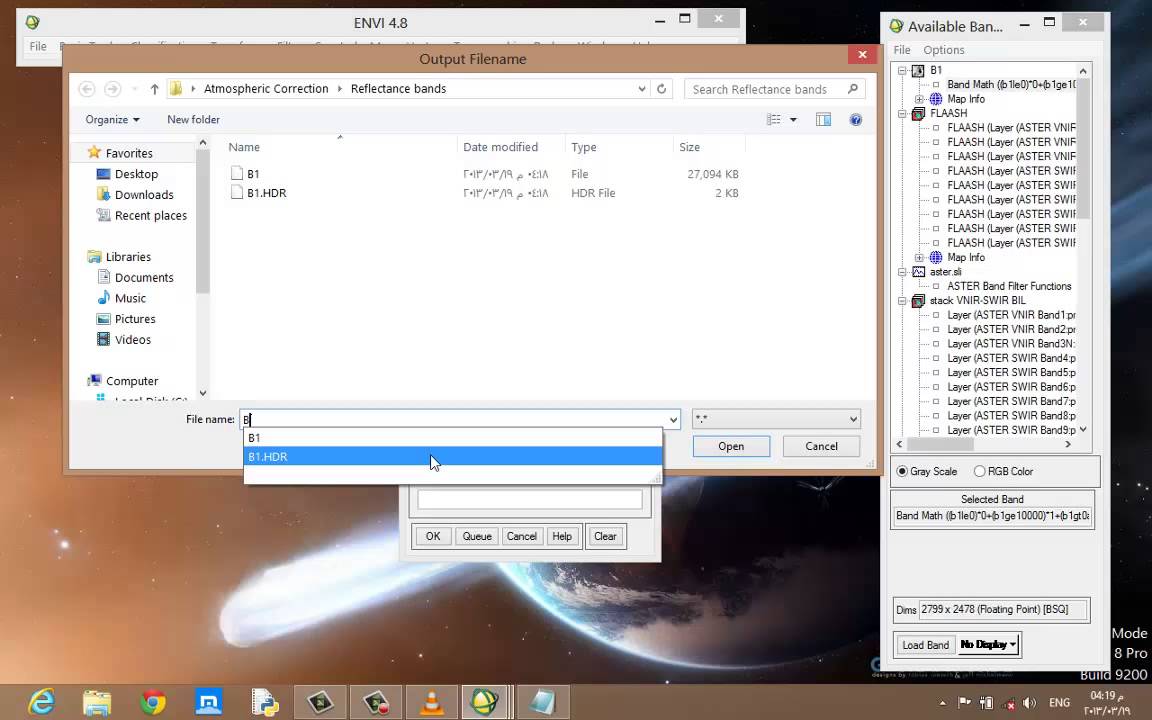Screen dimensions: 1152x720
Task: Open Videos library in sidebar
Action: 132,339
